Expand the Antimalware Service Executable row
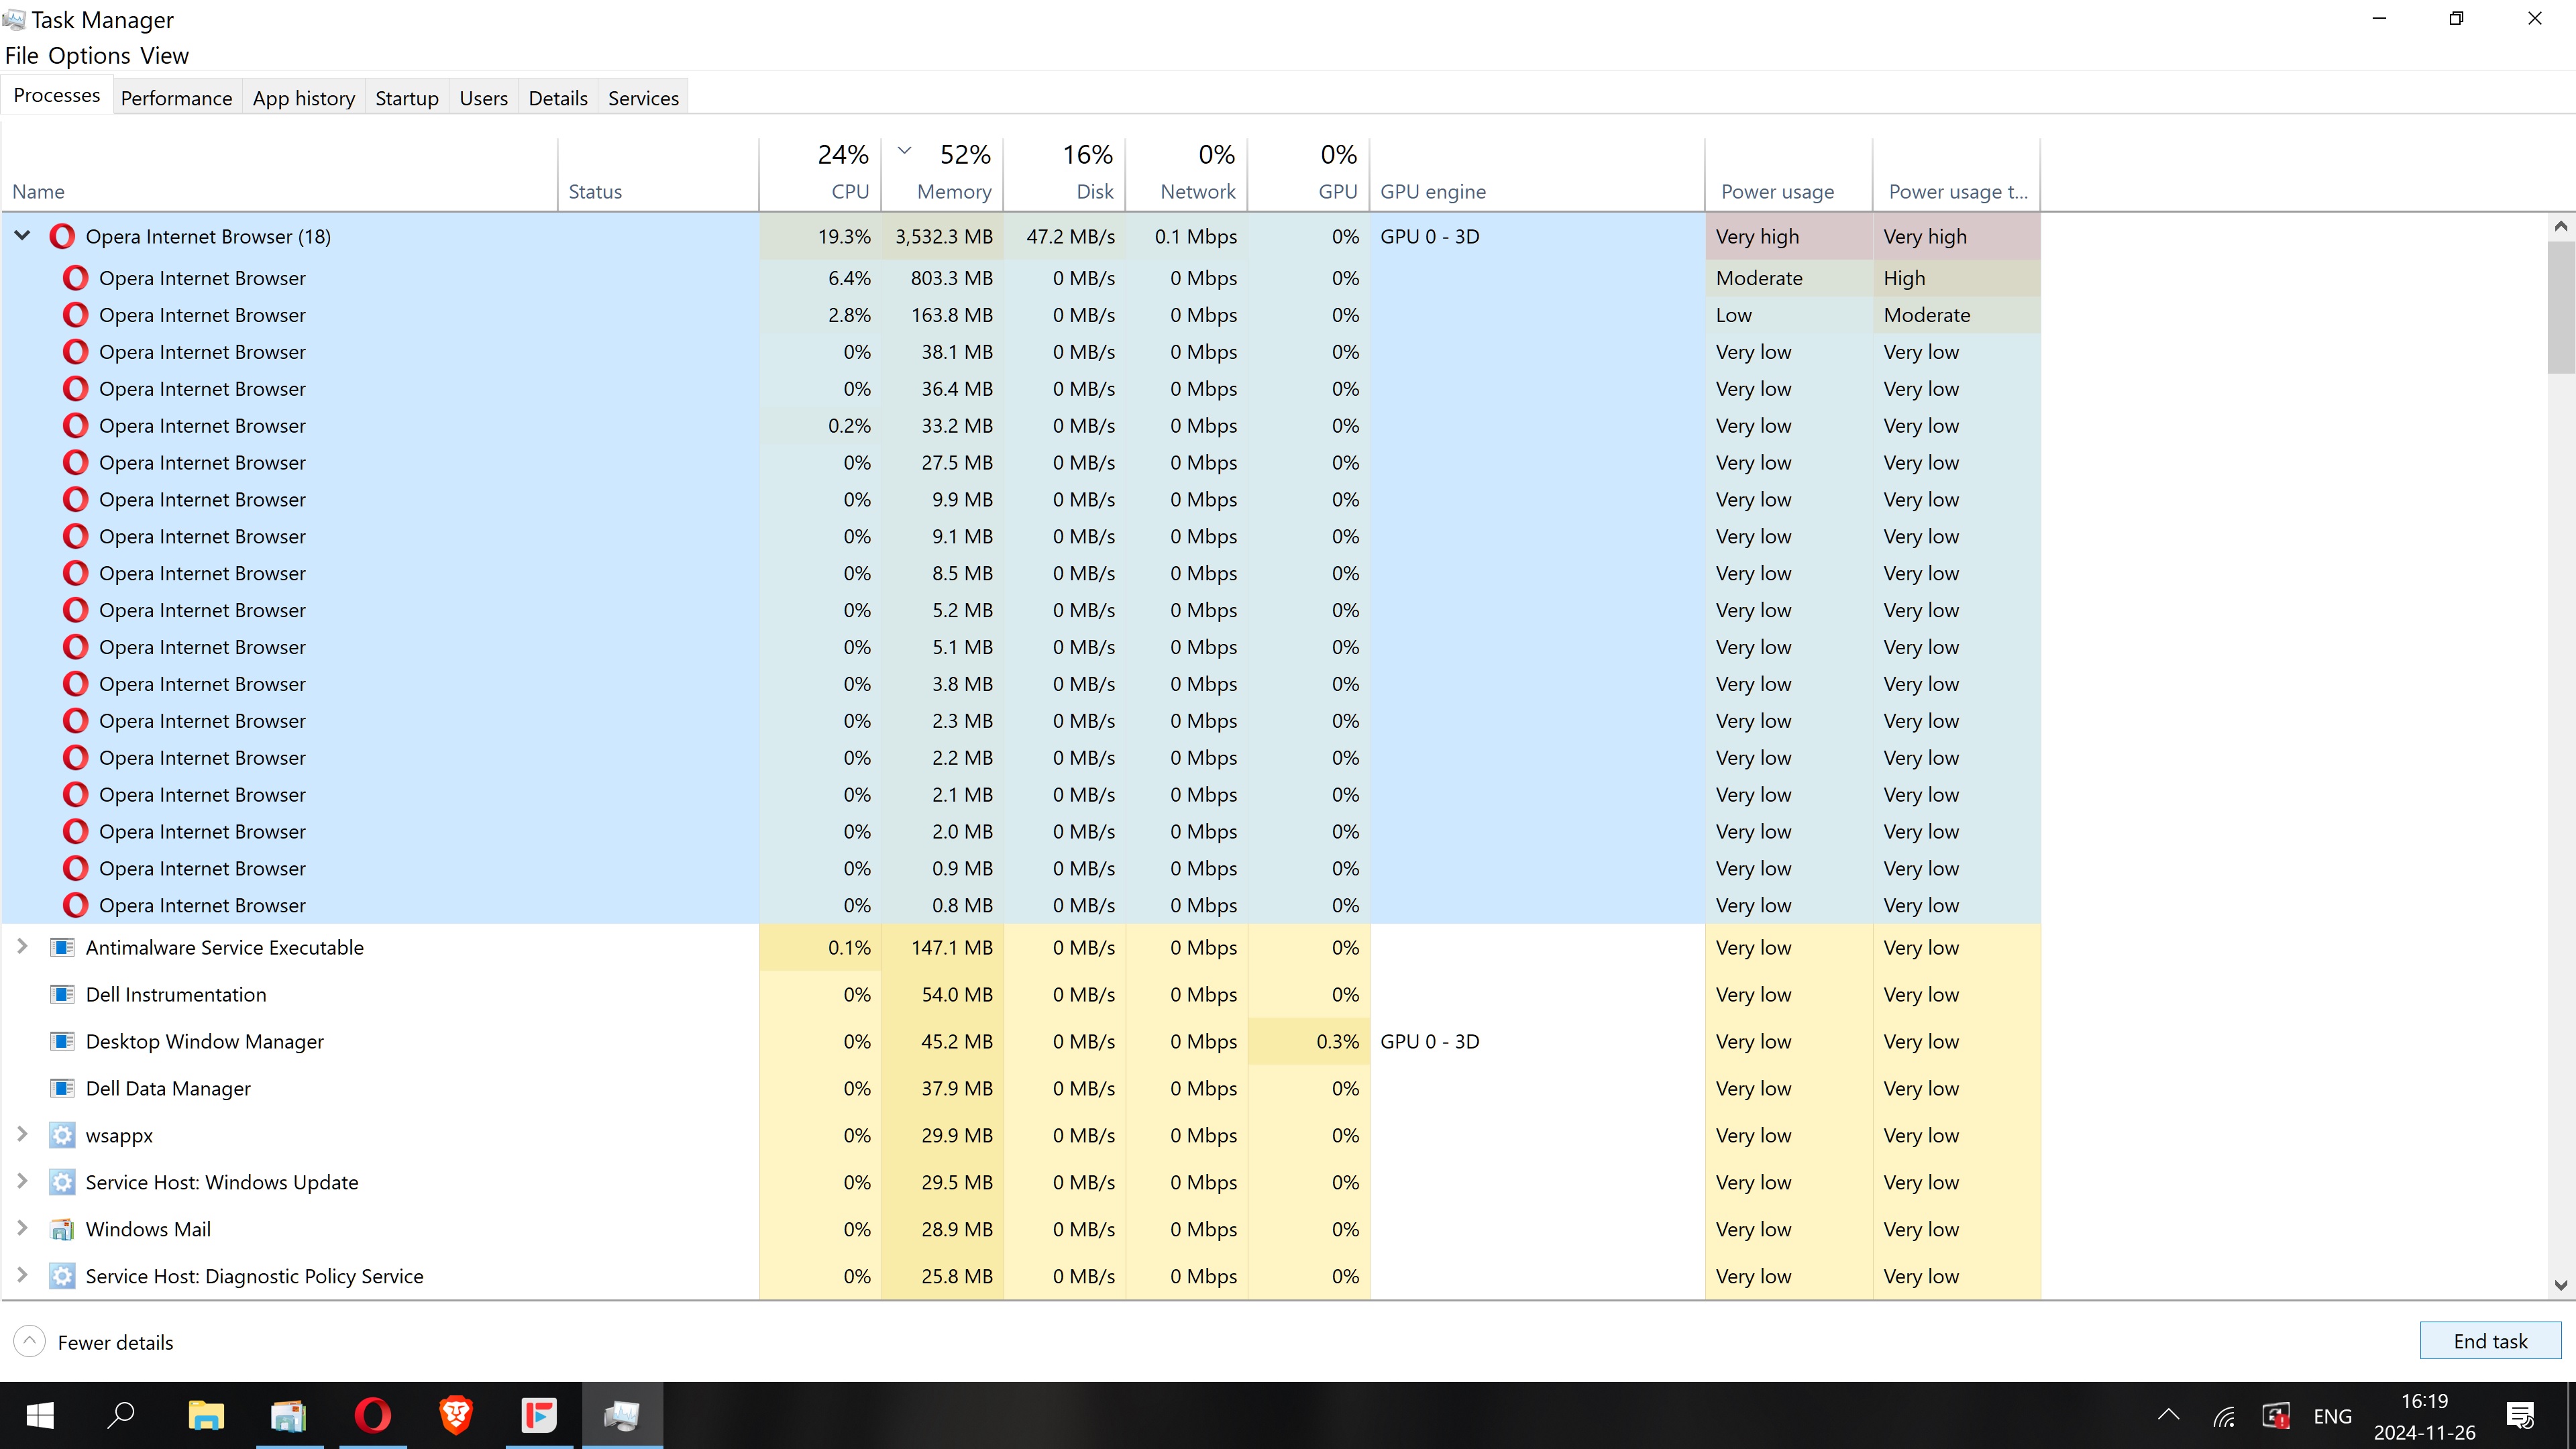 [x=22, y=947]
